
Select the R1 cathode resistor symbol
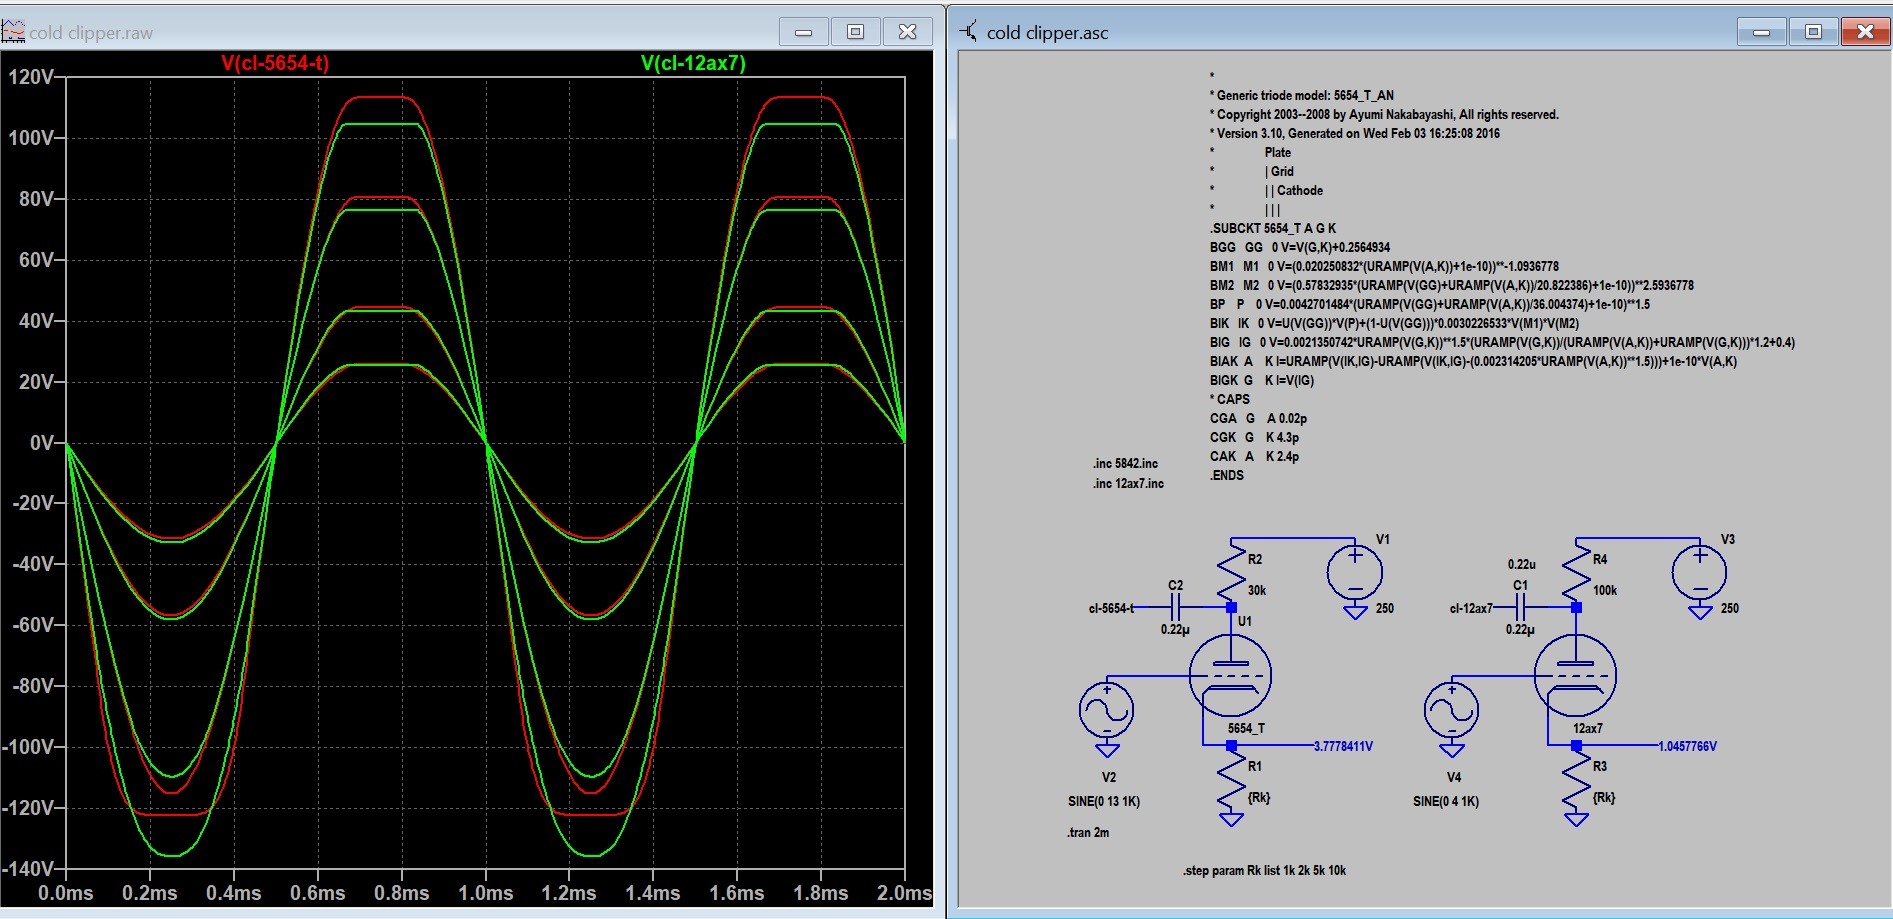(x=1231, y=781)
